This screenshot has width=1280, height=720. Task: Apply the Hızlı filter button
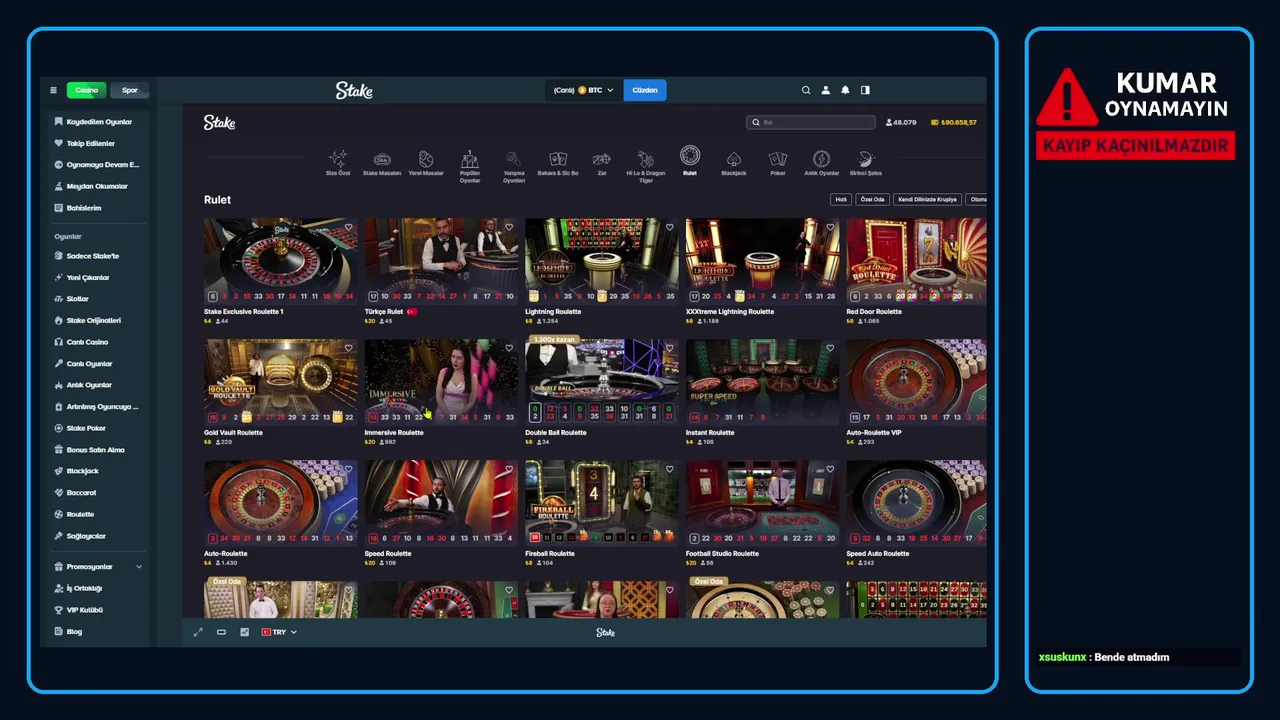coord(842,200)
